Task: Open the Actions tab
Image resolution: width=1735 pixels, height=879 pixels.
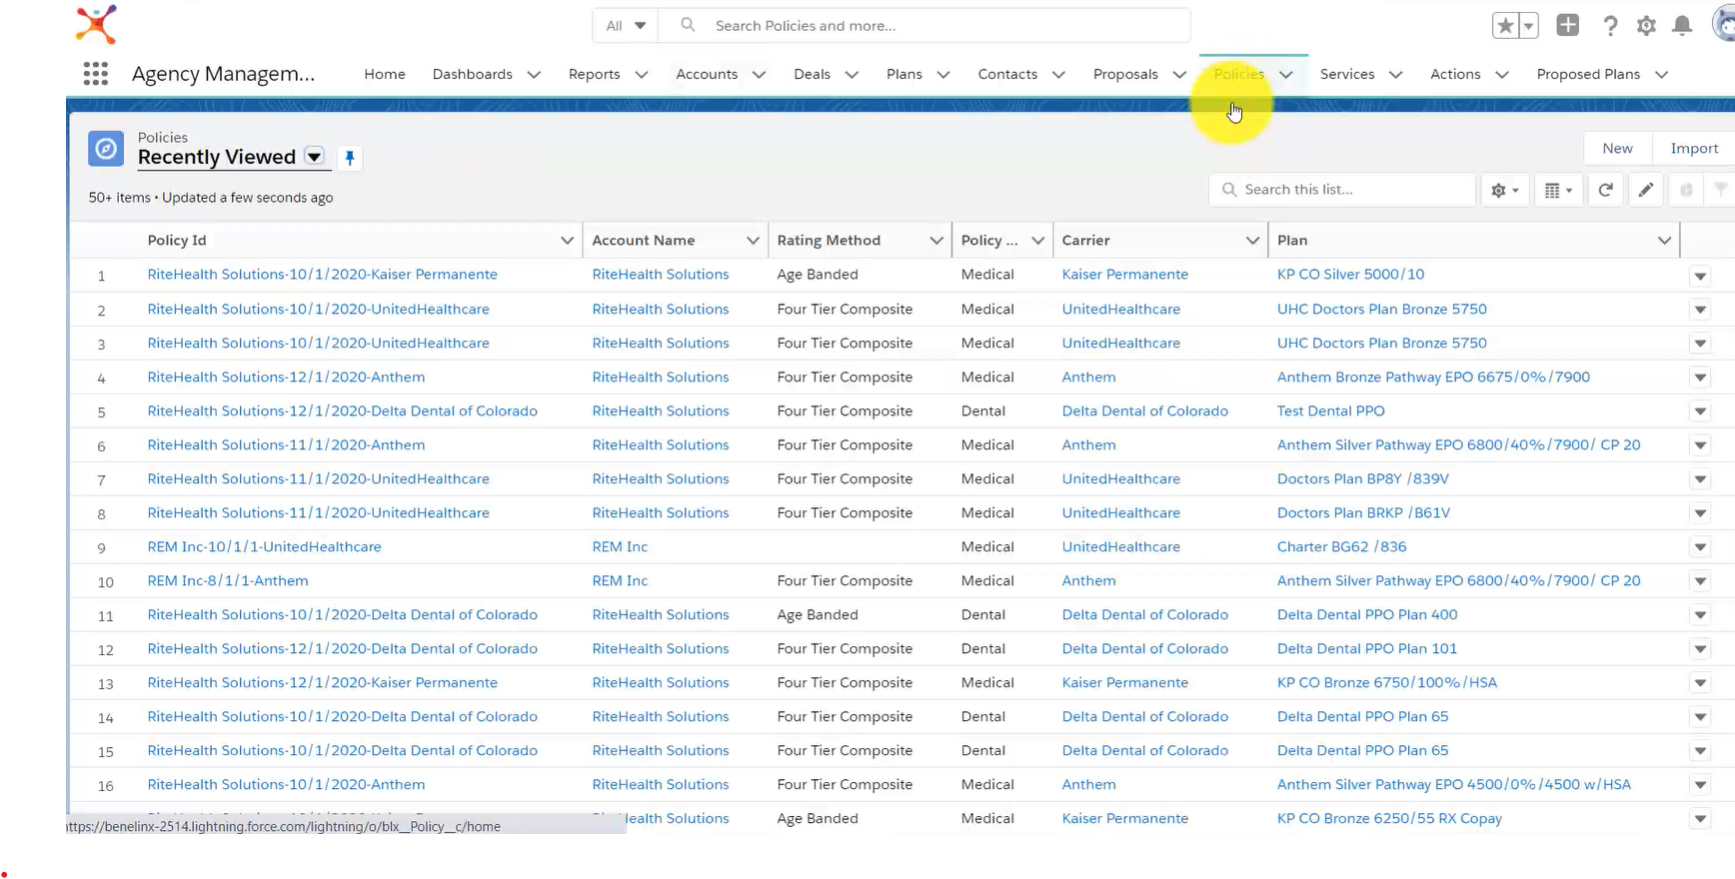Action: click(1455, 74)
